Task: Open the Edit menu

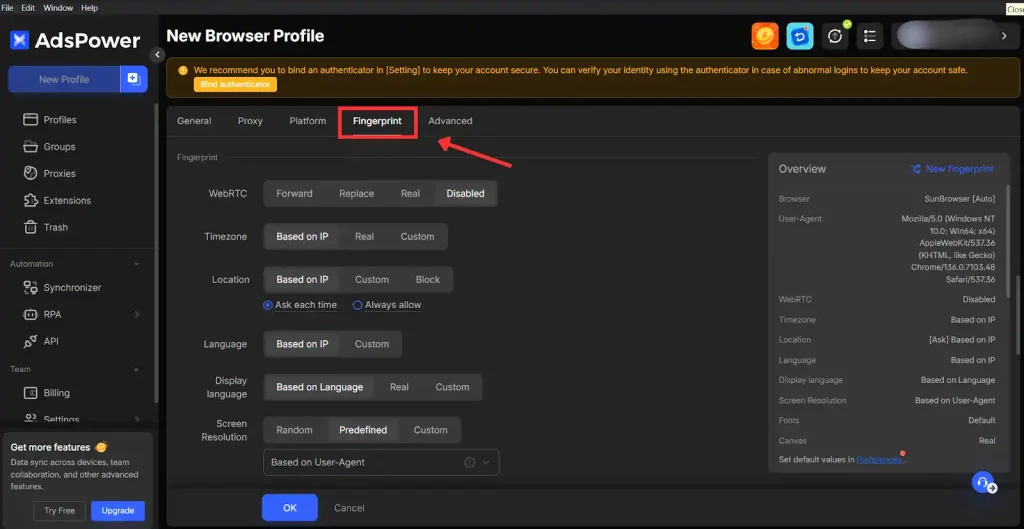Action: (x=28, y=8)
